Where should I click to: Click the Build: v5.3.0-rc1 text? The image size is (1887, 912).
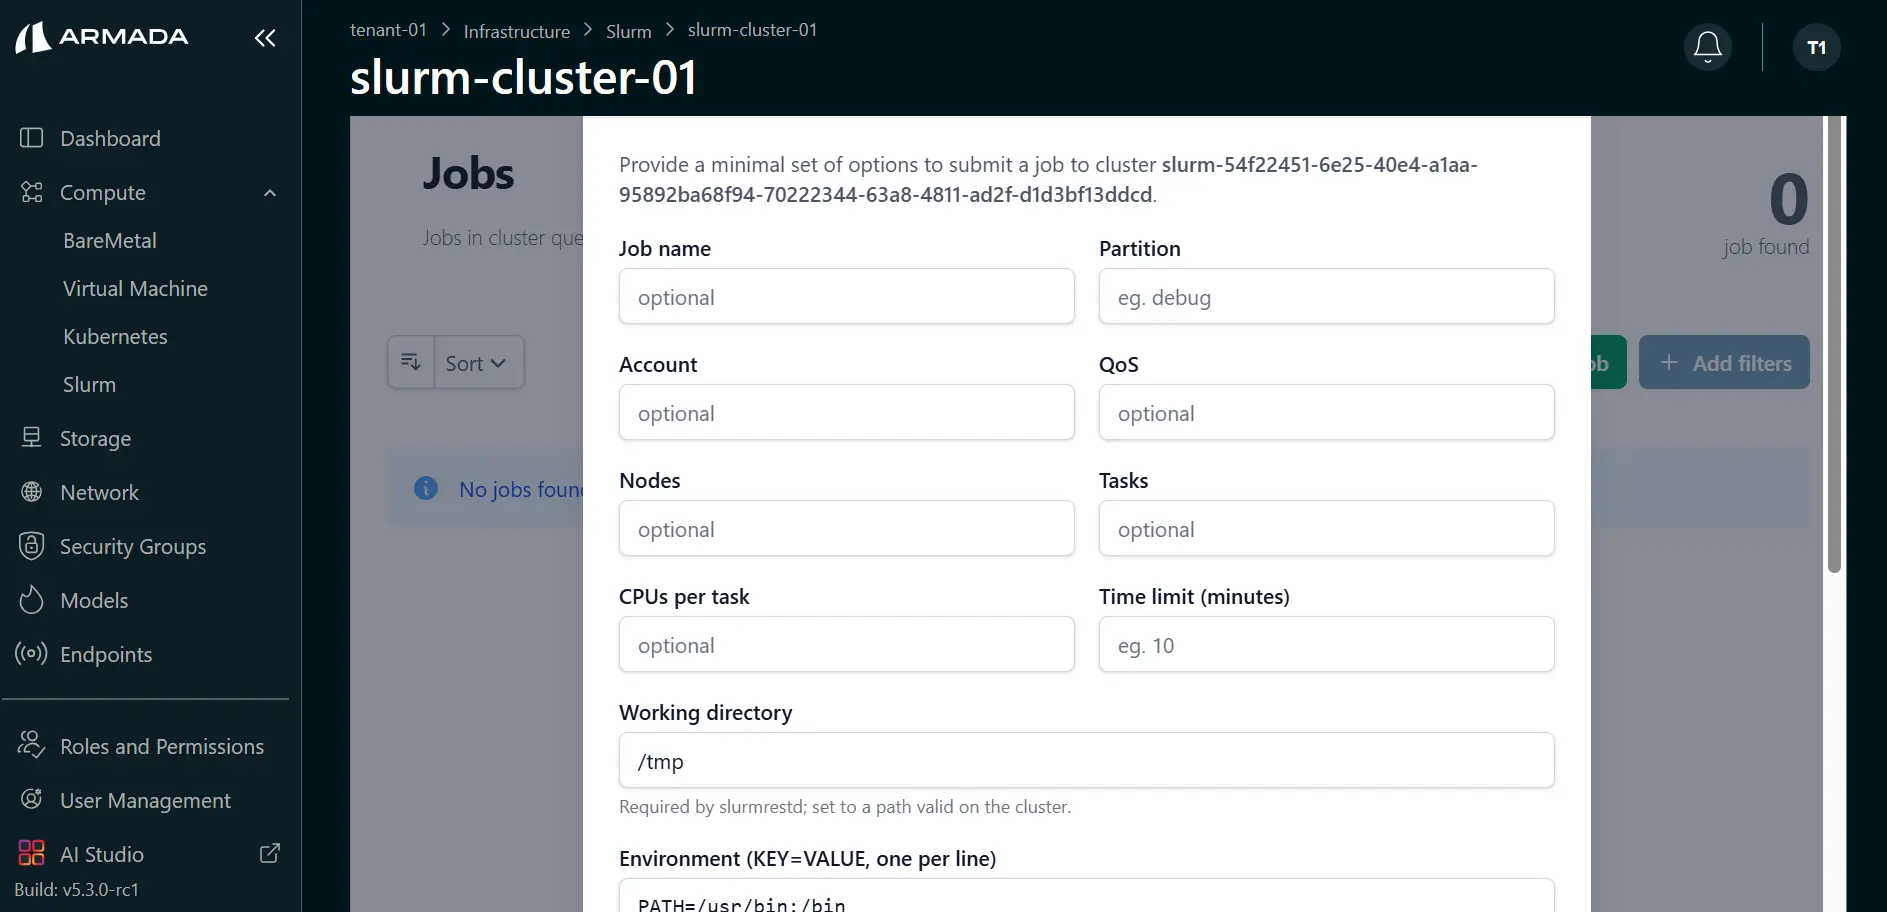[x=77, y=890]
